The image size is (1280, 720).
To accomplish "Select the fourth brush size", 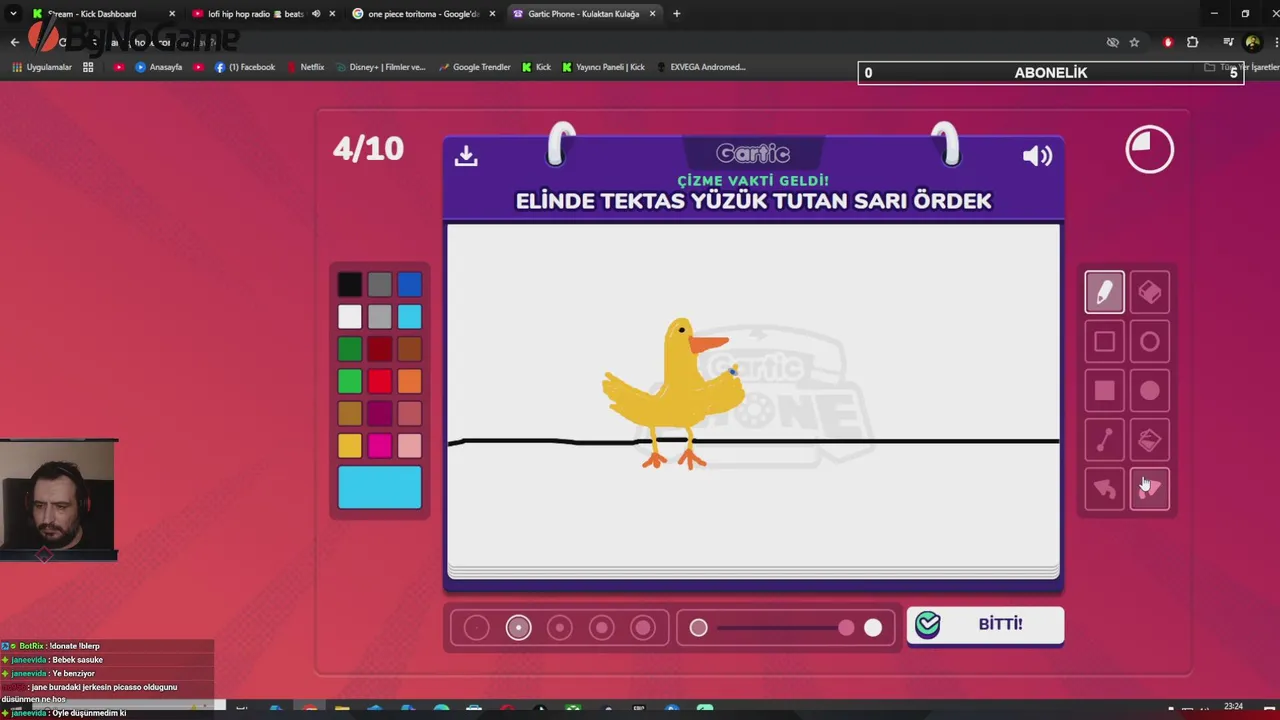I will click(602, 627).
